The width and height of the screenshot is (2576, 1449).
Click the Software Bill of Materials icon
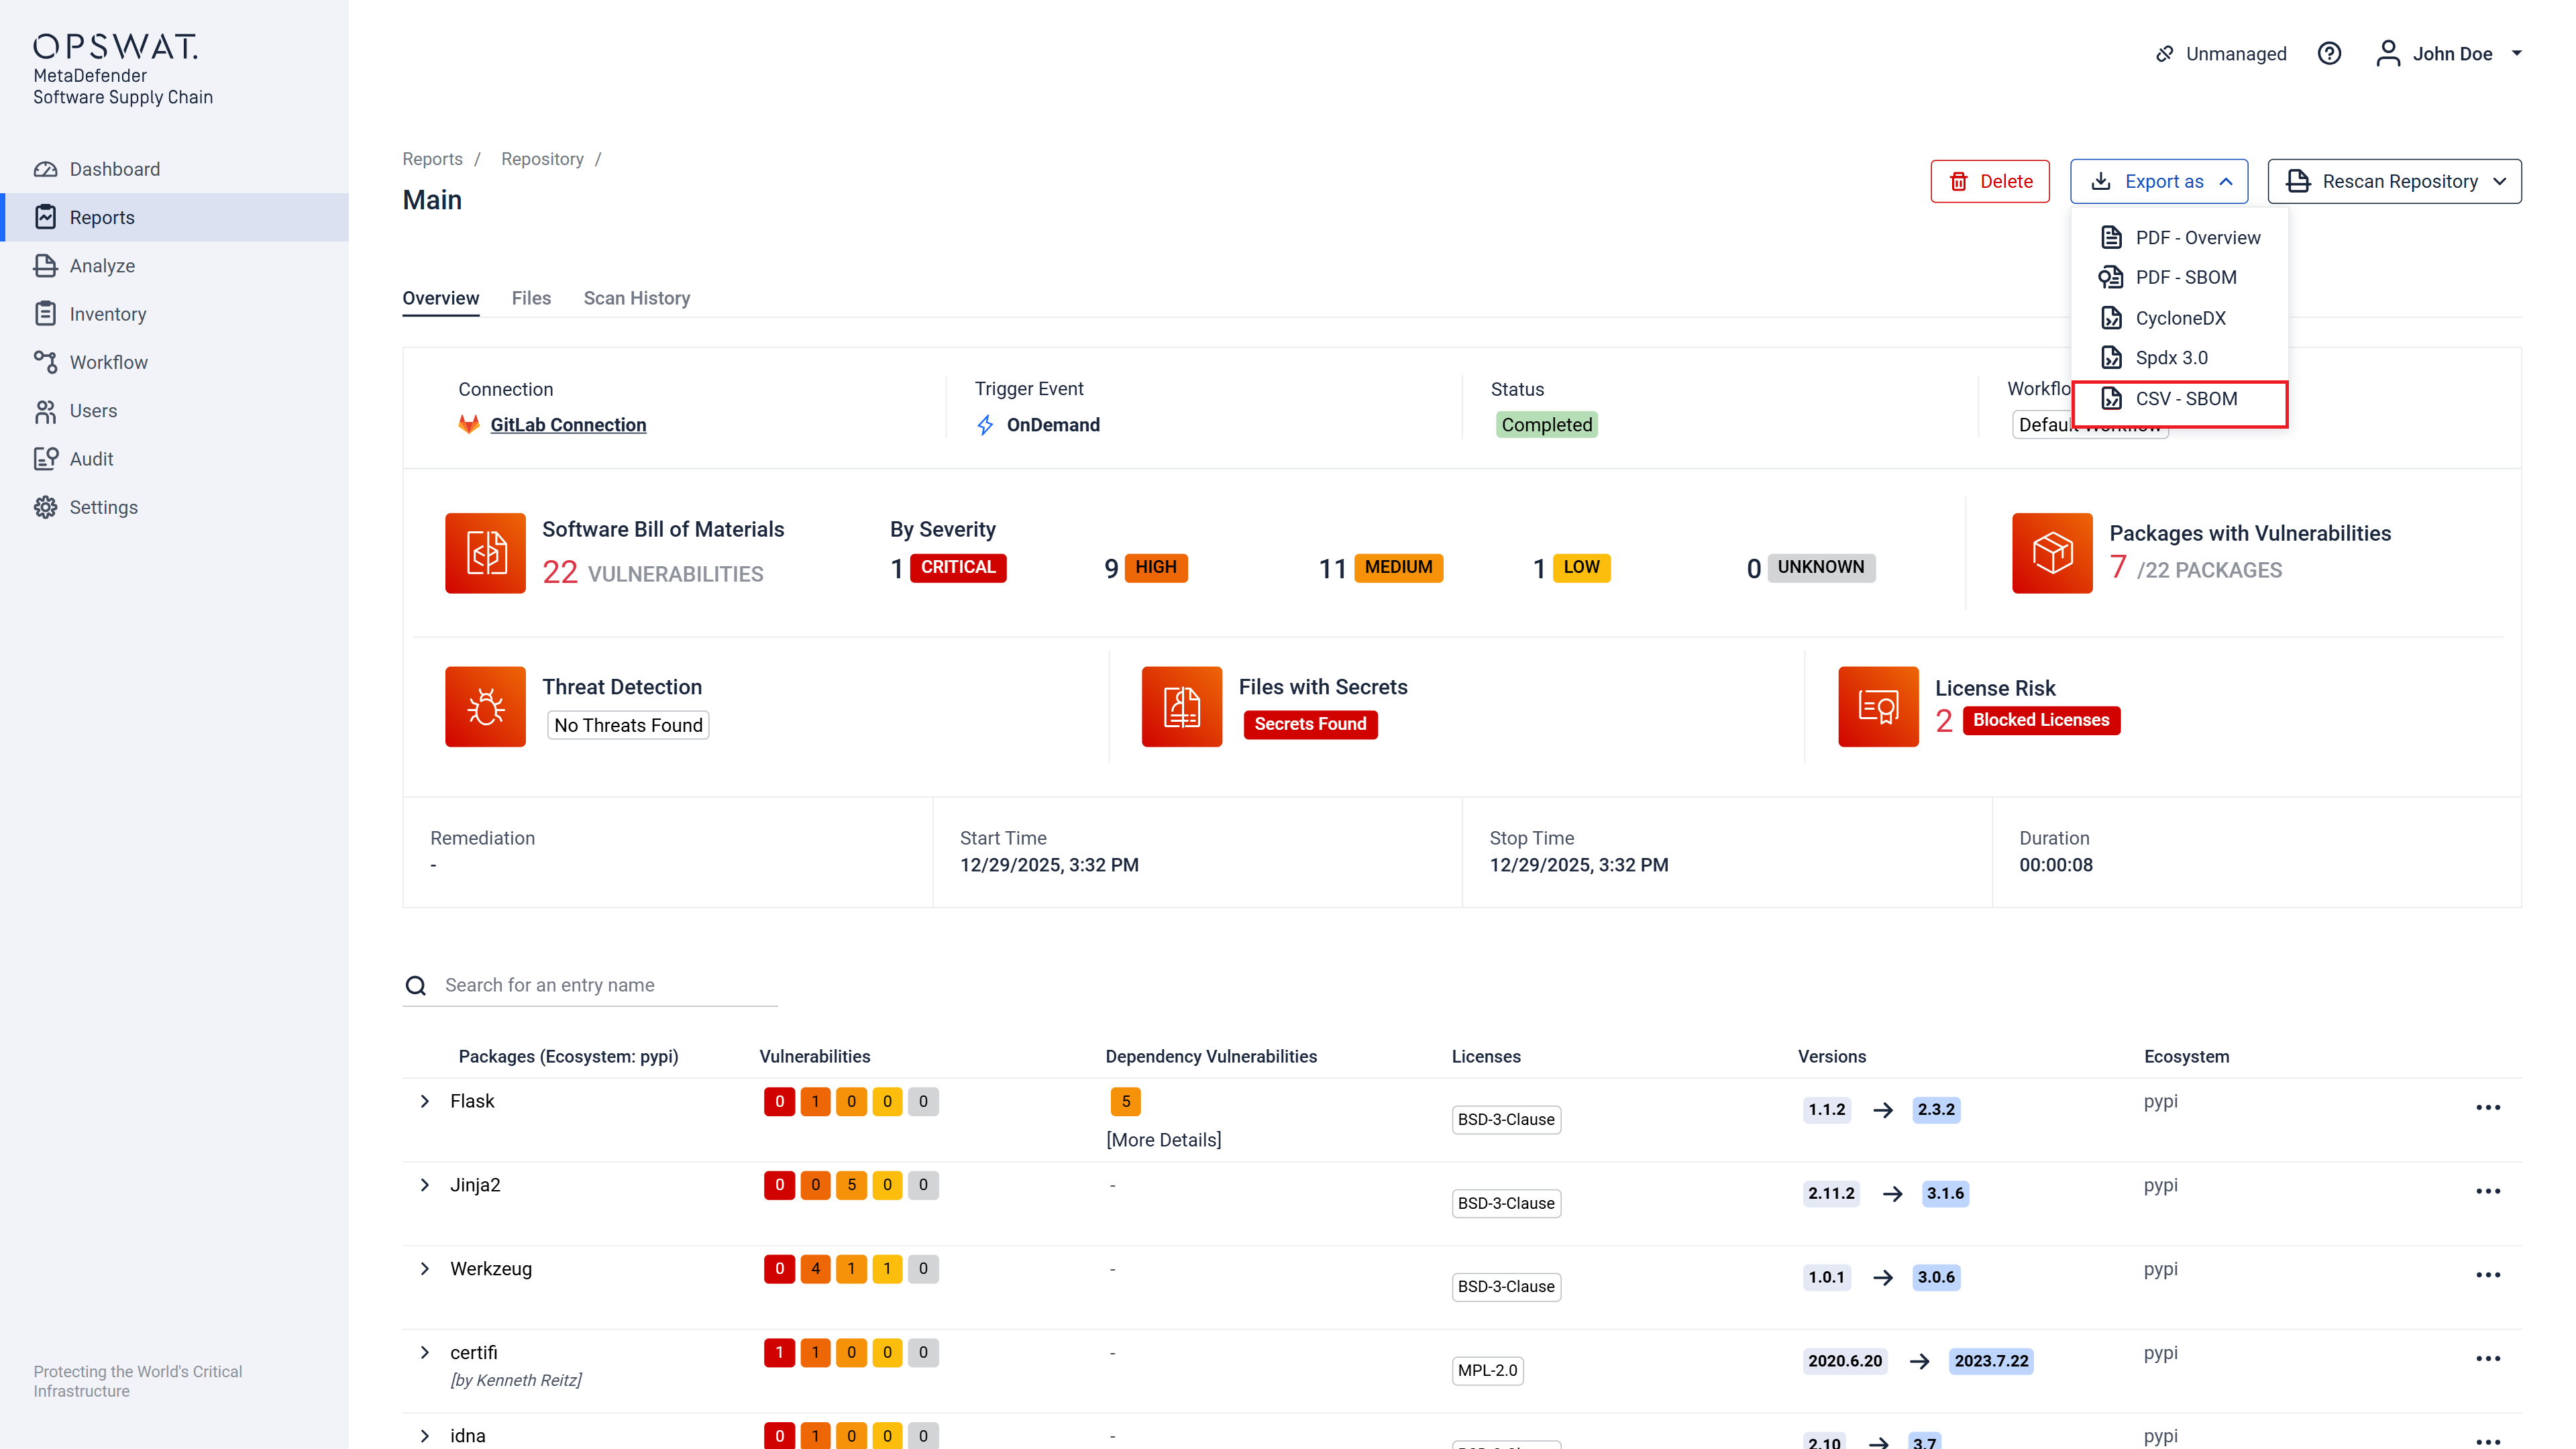[x=485, y=553]
